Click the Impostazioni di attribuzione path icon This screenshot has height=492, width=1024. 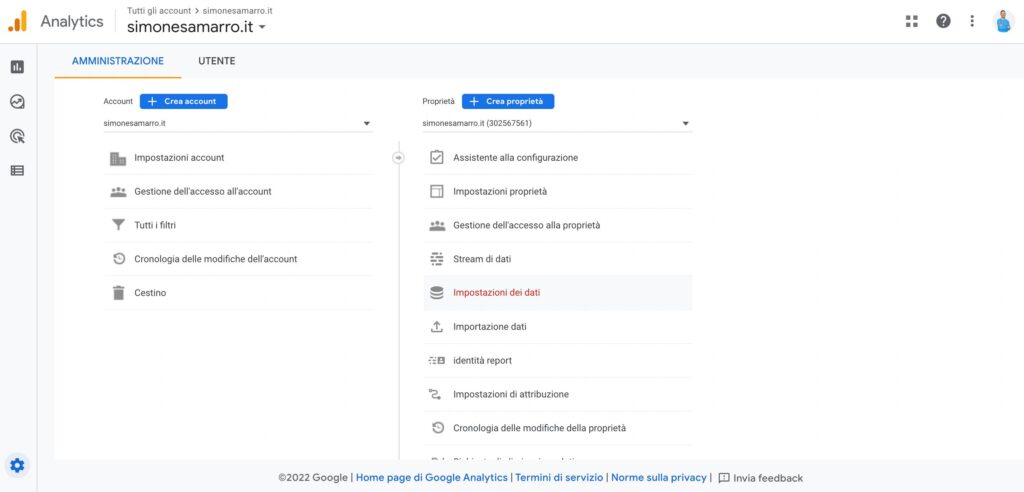coord(437,394)
